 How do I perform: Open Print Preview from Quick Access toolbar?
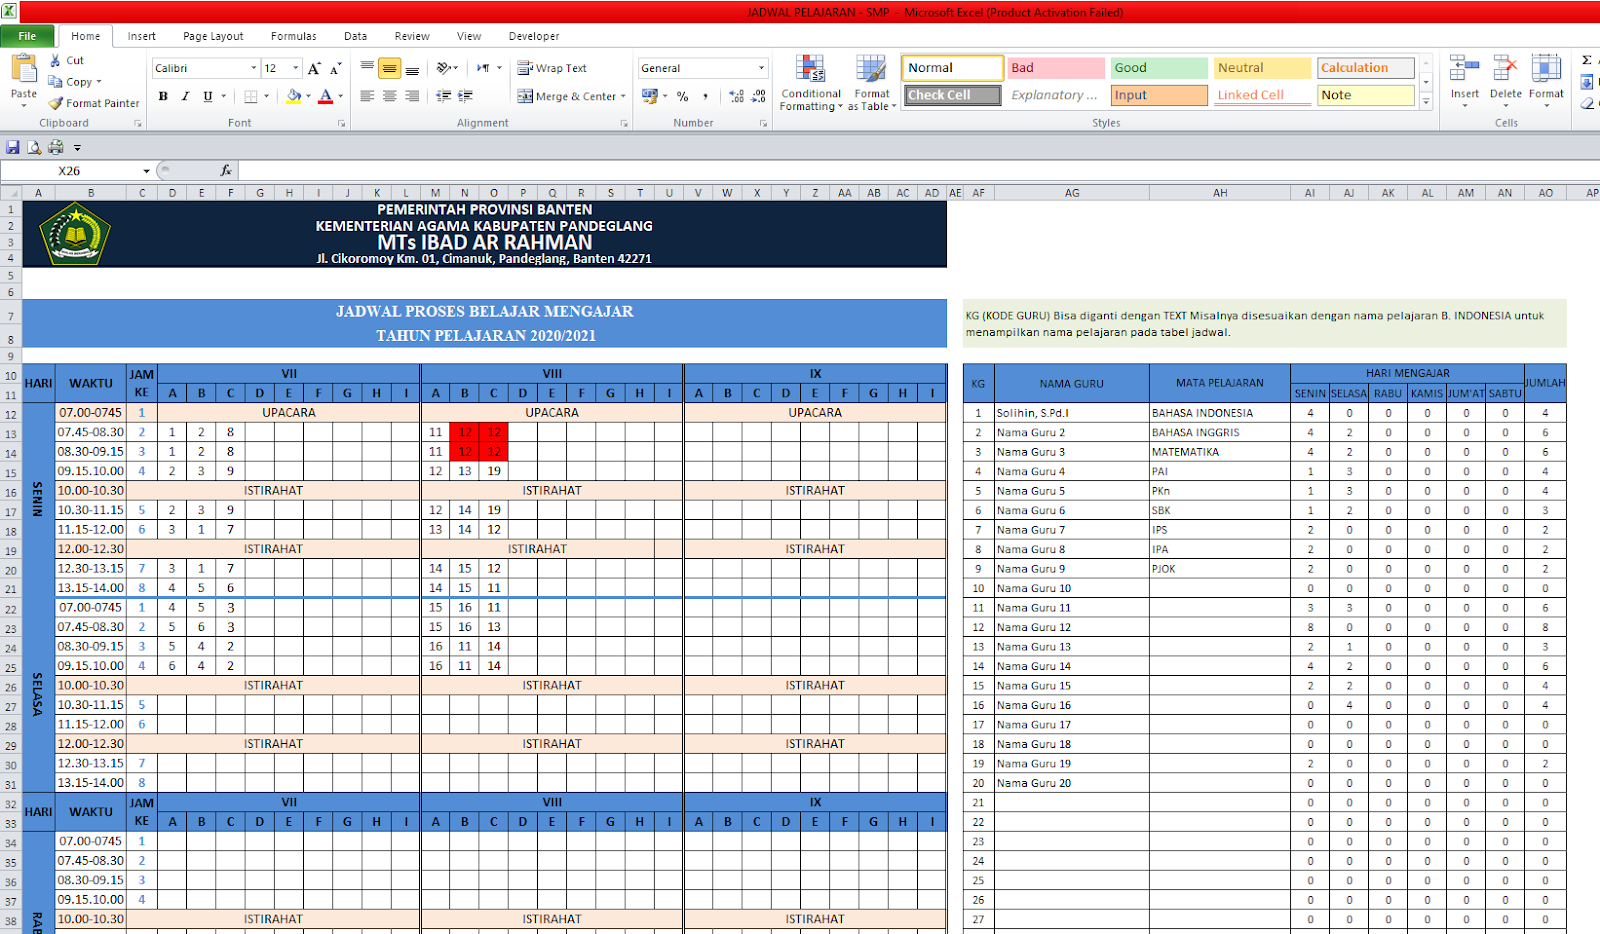[34, 147]
